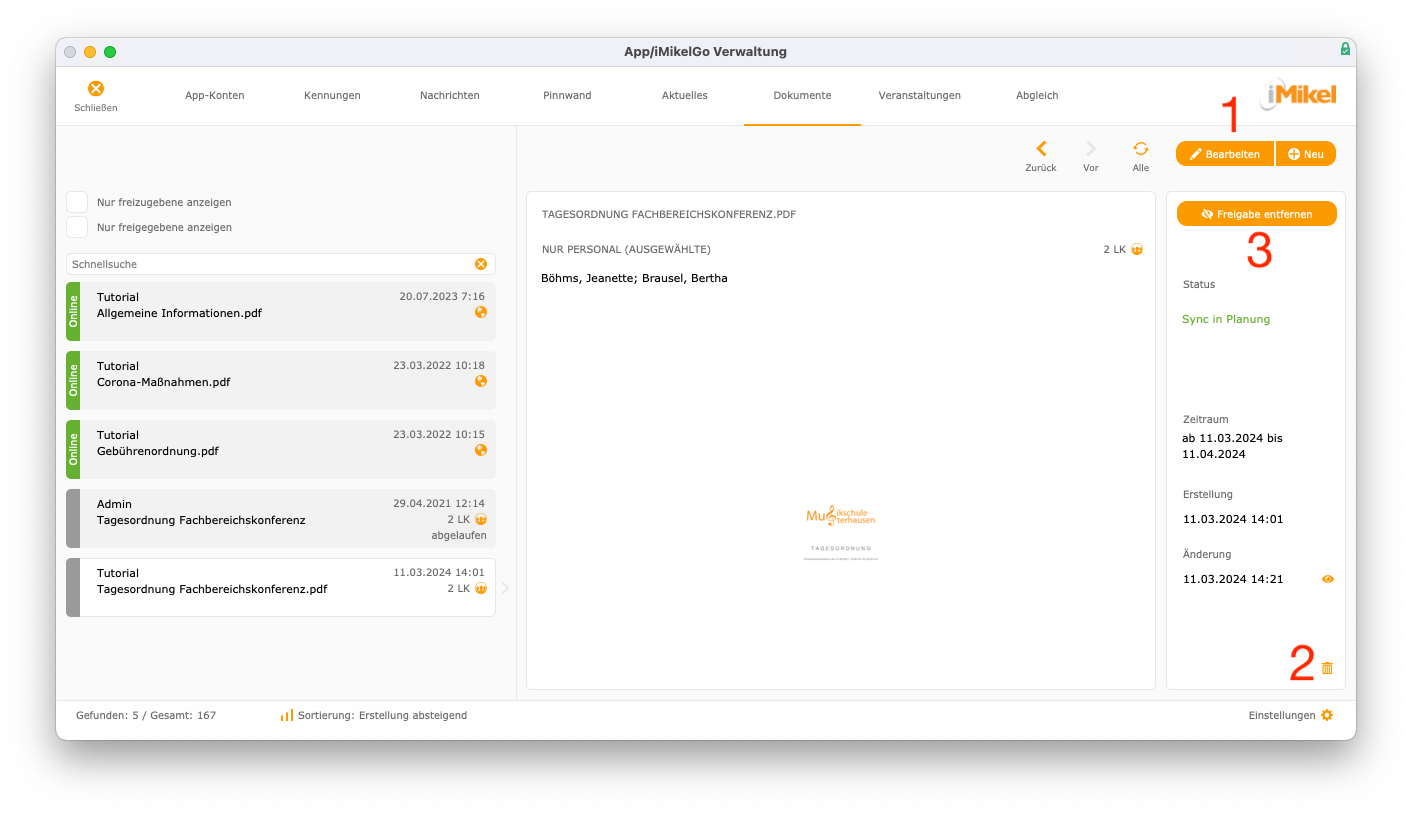The image size is (1412, 814).
Task: Click the Alle refresh icon
Action: [1141, 149]
